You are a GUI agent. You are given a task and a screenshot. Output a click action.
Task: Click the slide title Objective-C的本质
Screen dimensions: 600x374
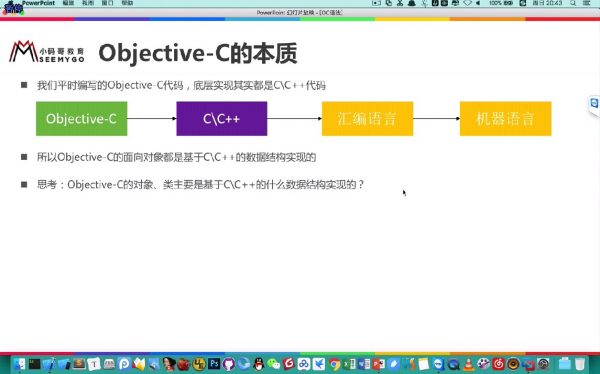(198, 53)
